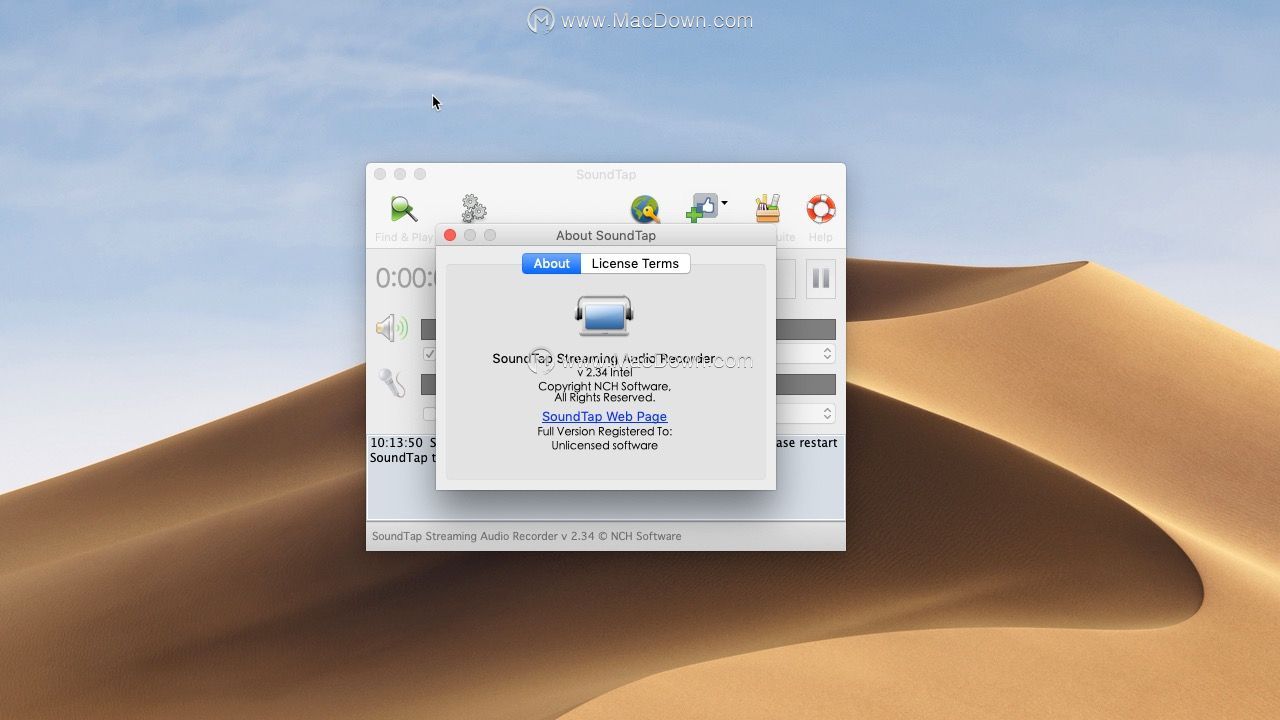Click the 'About SoundTap' dialog title
The width and height of the screenshot is (1280, 720).
pyautogui.click(x=606, y=236)
